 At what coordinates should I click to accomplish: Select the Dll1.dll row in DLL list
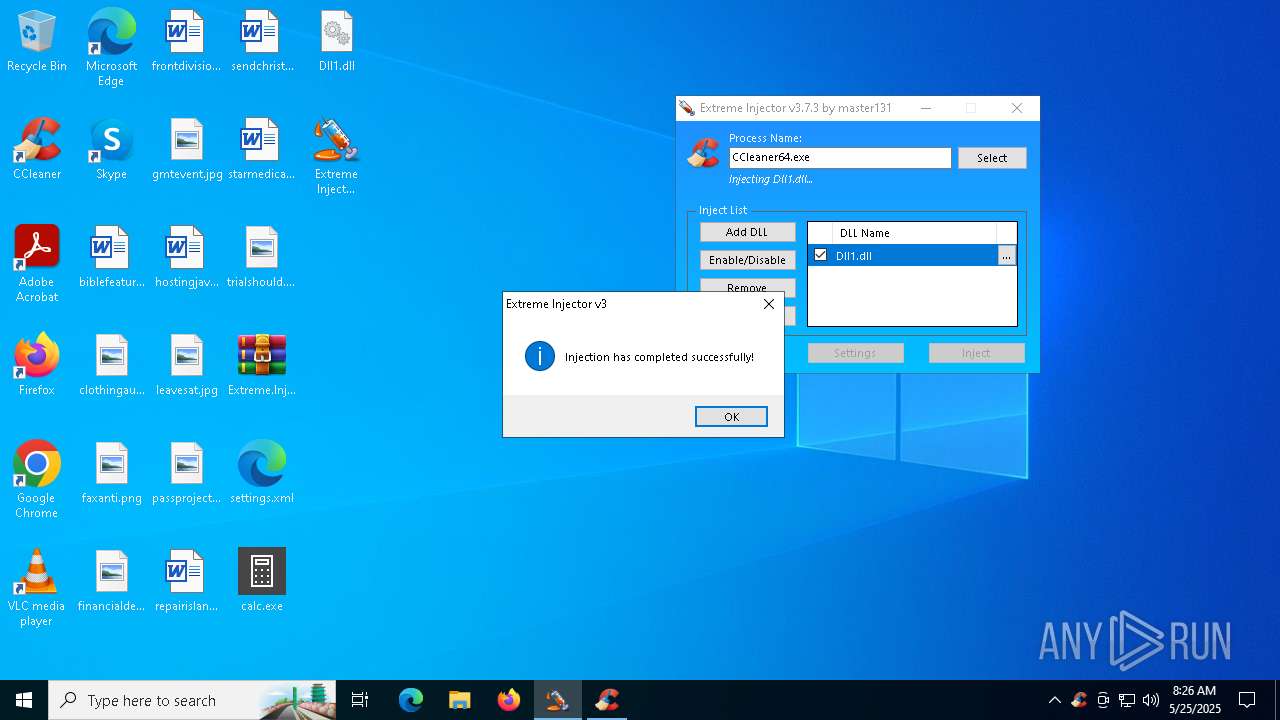[912, 256]
